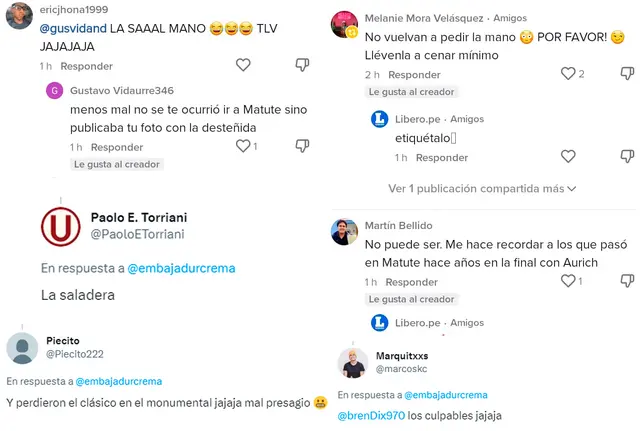Open Piecito's avatar
Image resolution: width=640 pixels, height=431 pixels.
tap(23, 348)
